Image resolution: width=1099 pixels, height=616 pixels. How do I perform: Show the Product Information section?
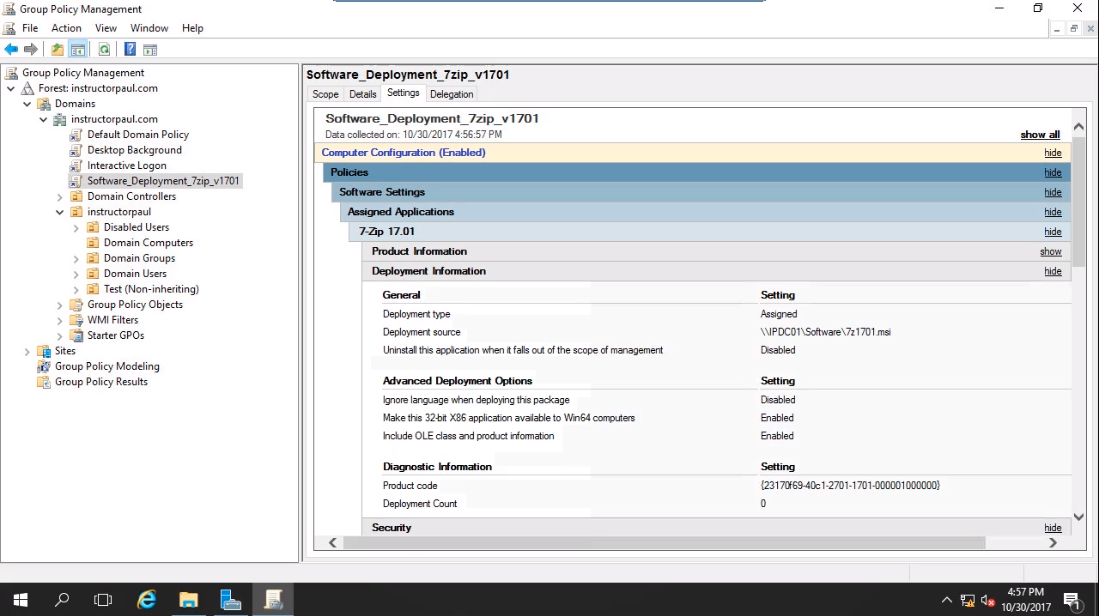pos(1051,252)
